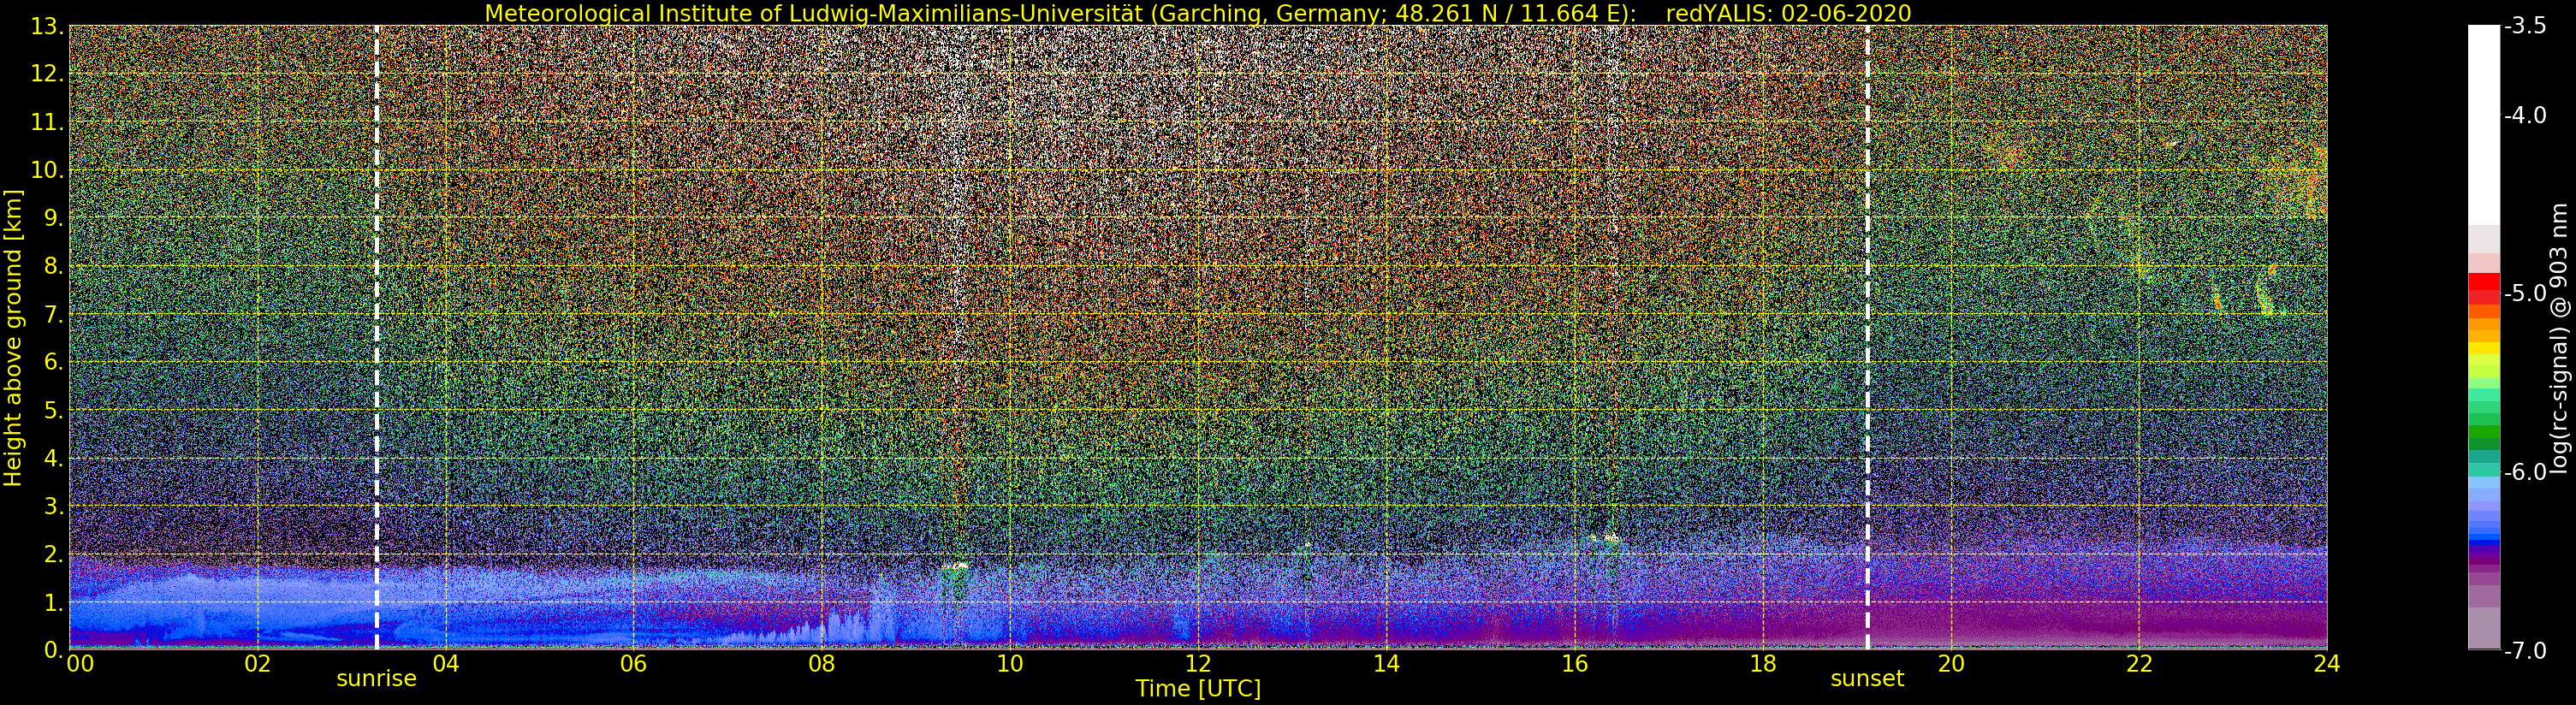The image size is (2576, 705).
Task: Click the '04' time tick label
Action: point(445,663)
